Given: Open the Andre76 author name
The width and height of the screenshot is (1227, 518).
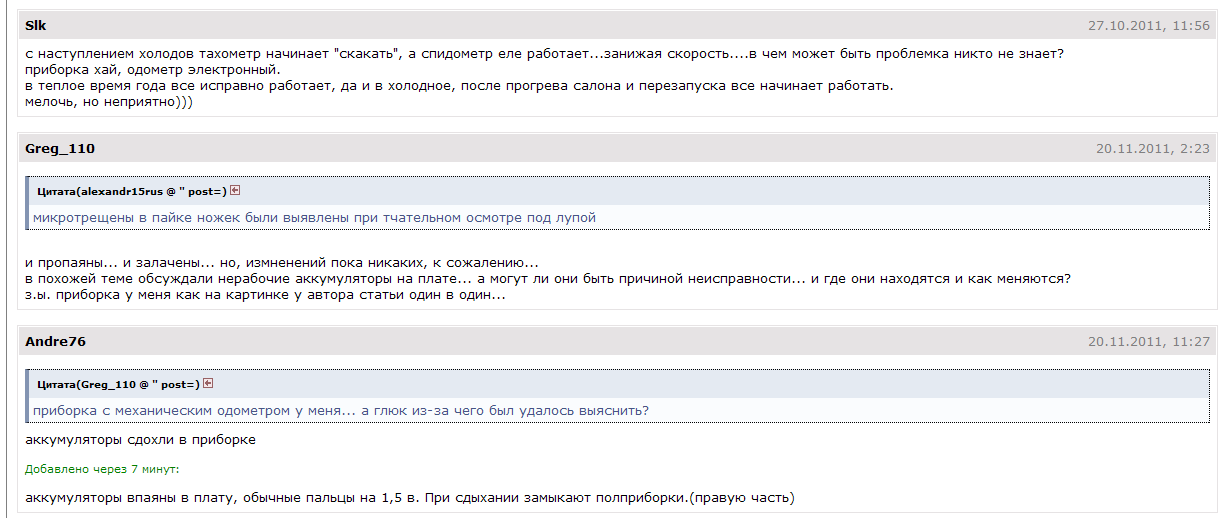Looking at the screenshot, I should click(x=55, y=341).
